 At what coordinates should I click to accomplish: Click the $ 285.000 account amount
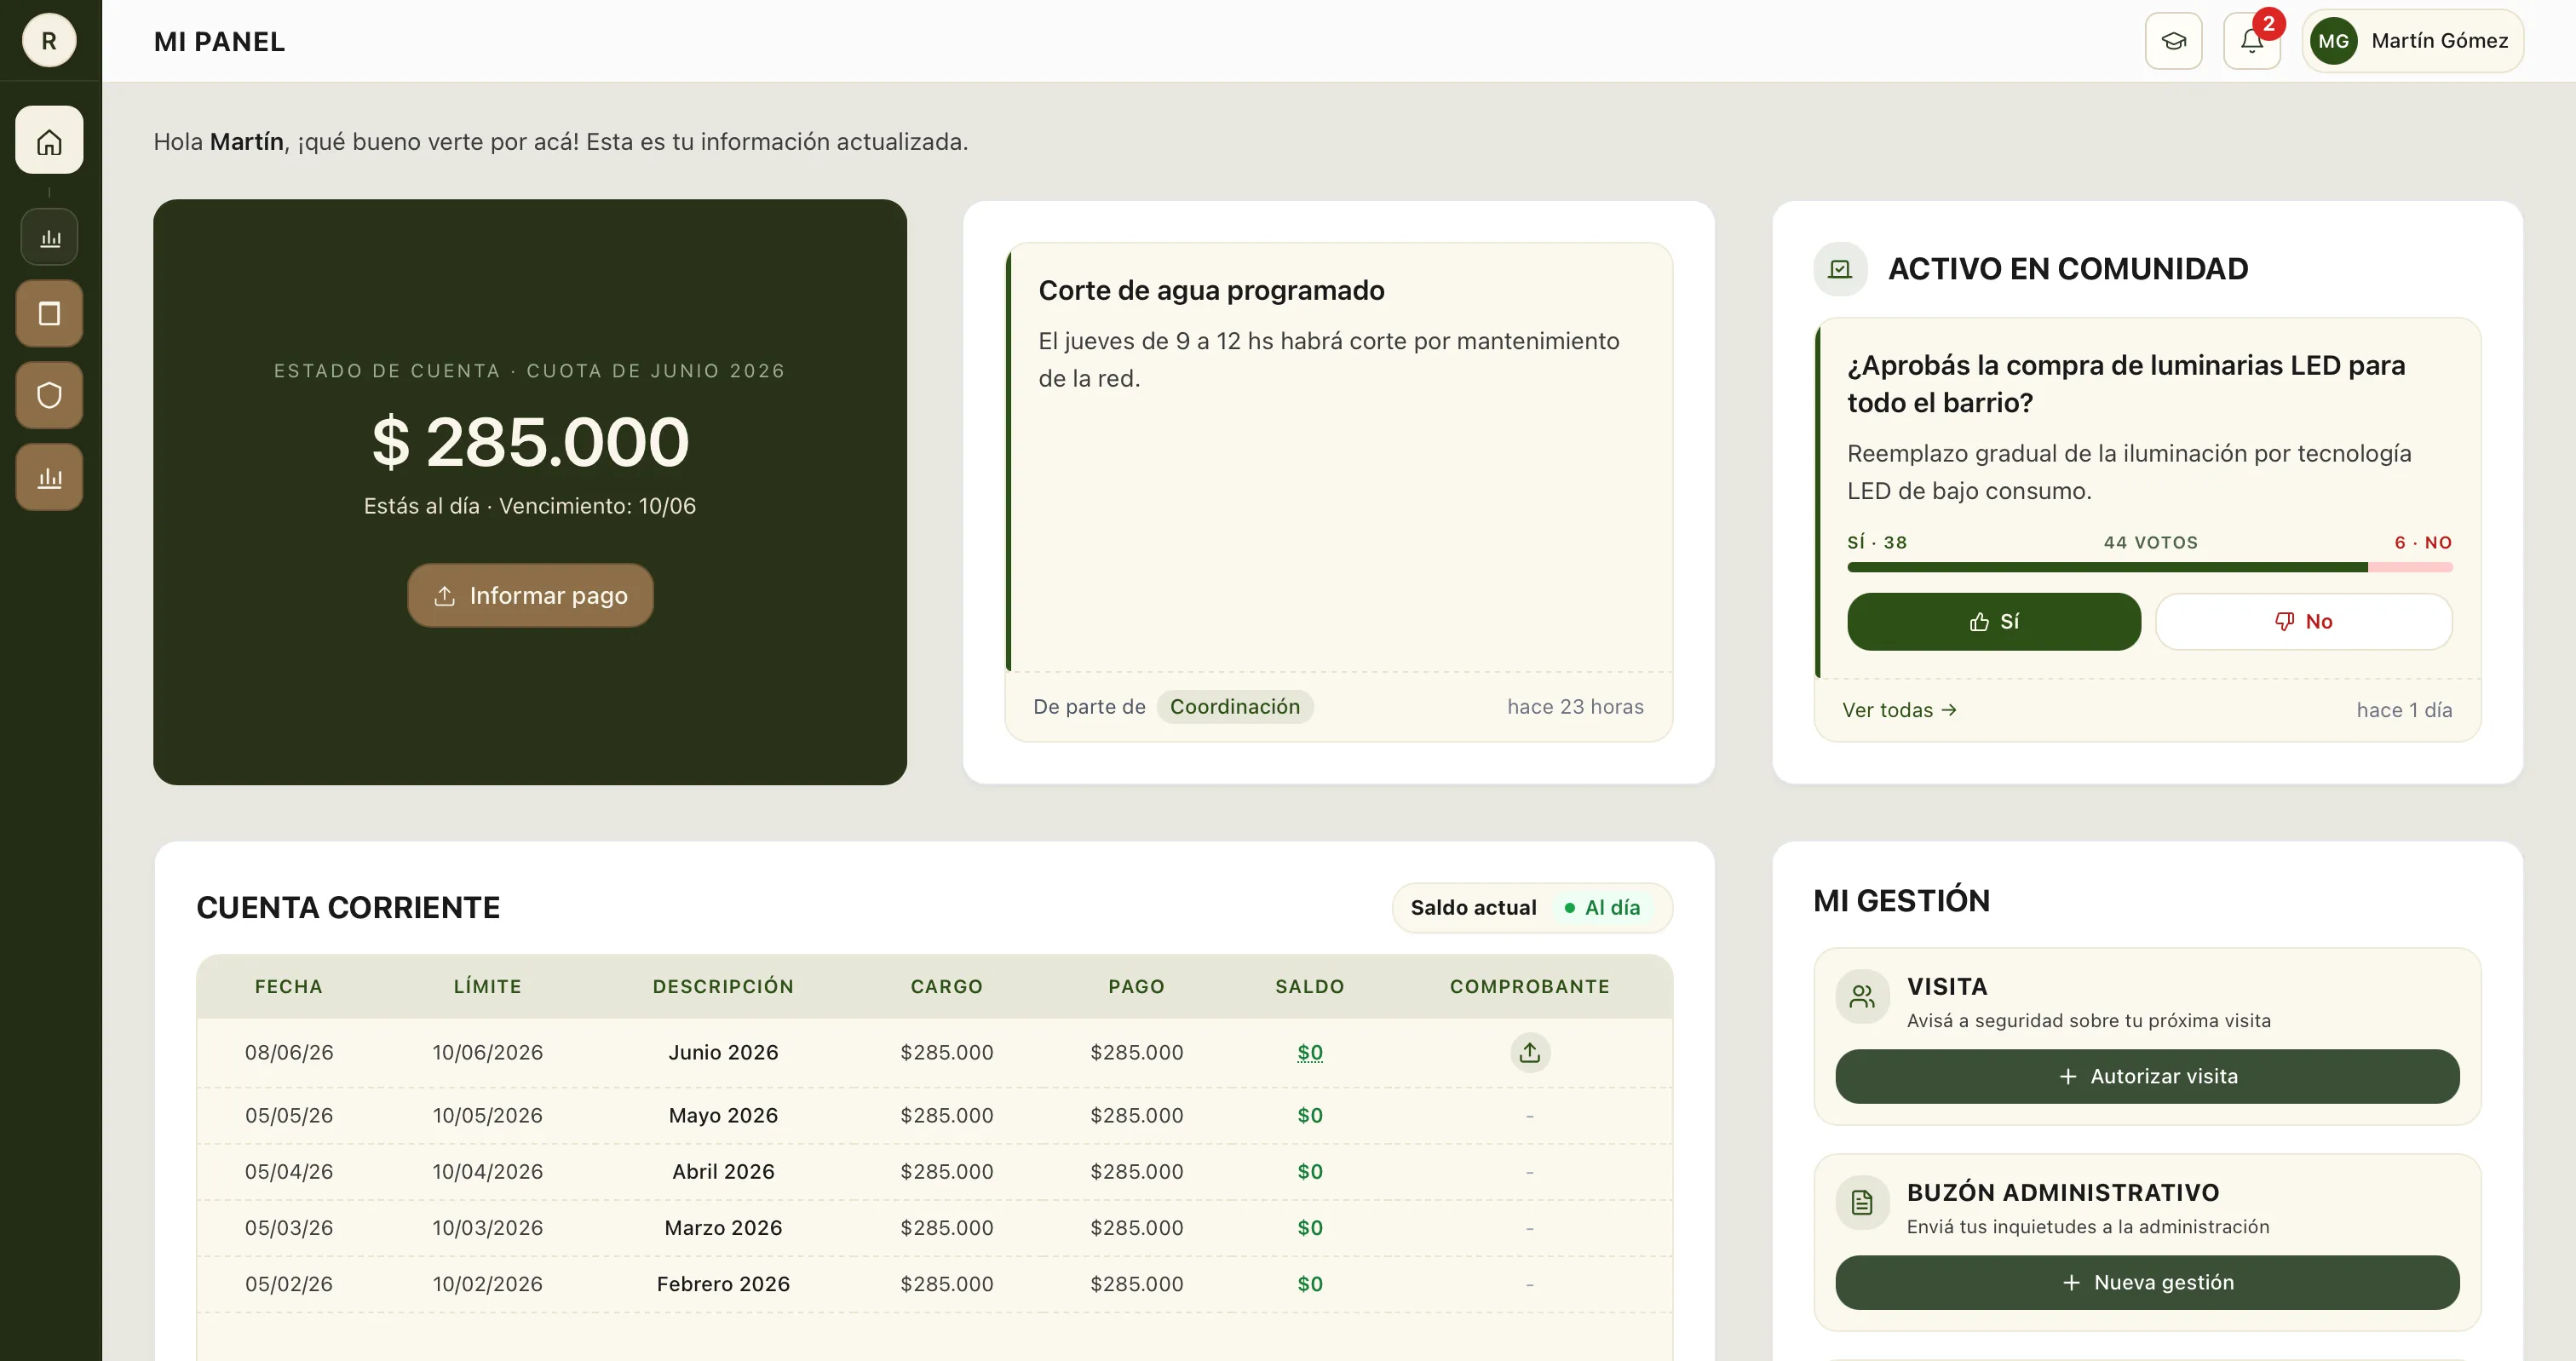pos(530,442)
